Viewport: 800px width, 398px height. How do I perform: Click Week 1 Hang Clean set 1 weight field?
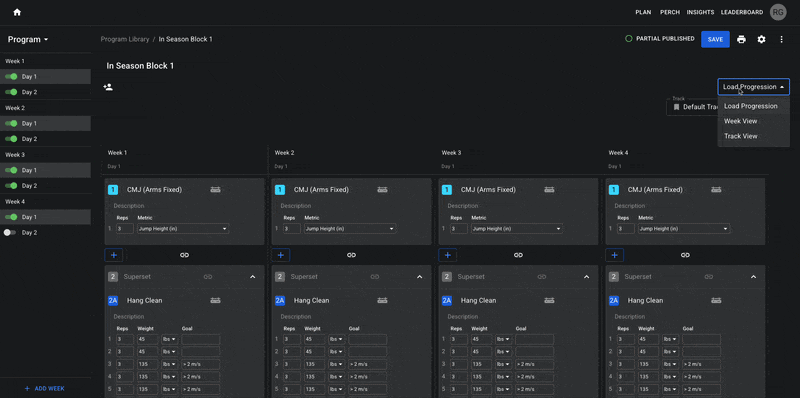point(147,339)
